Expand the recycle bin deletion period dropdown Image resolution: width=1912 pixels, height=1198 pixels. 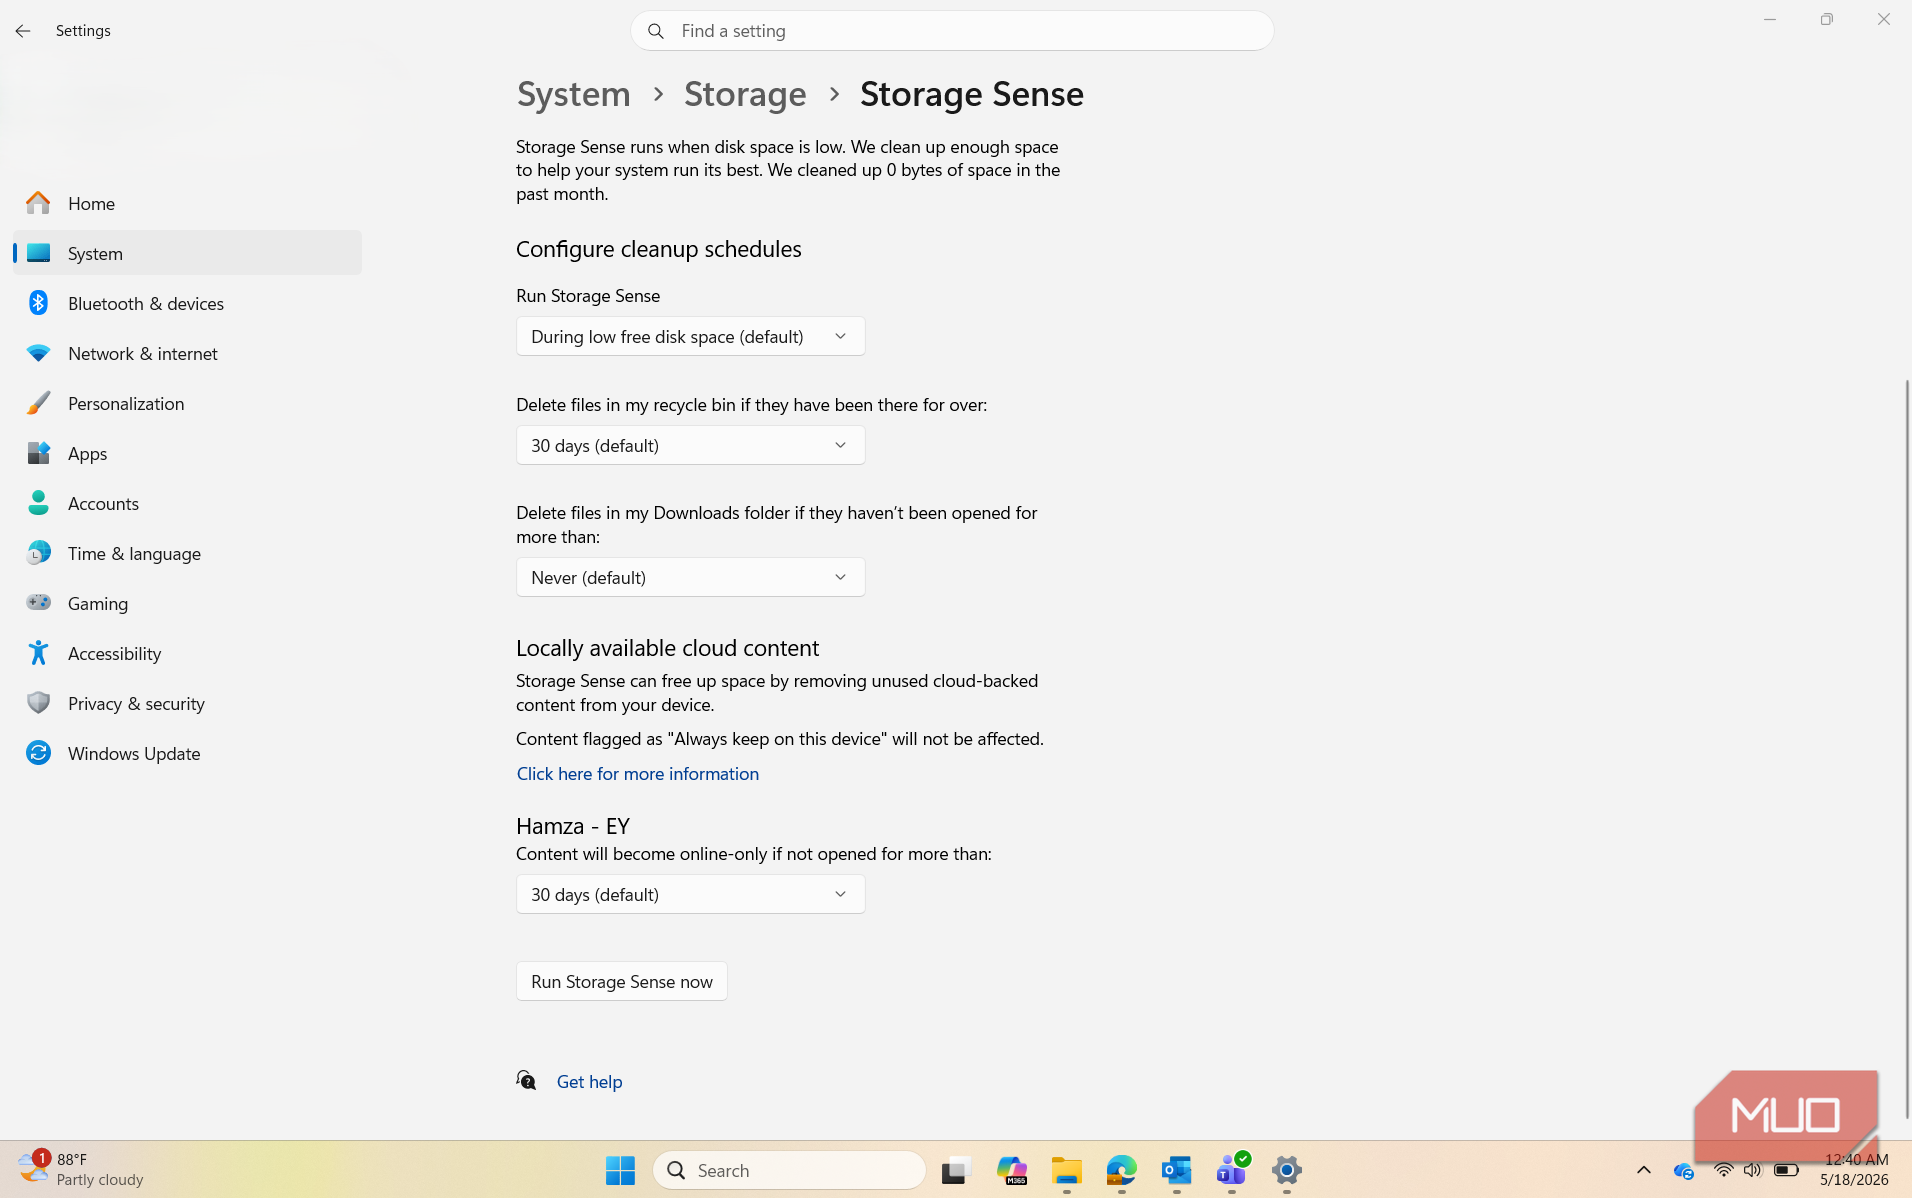690,445
